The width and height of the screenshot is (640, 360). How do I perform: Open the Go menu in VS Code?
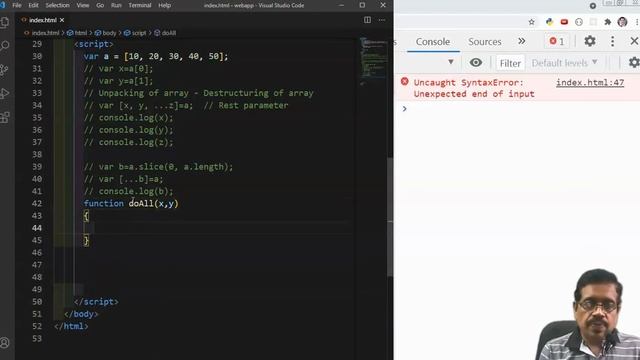pyautogui.click(x=100, y=5)
